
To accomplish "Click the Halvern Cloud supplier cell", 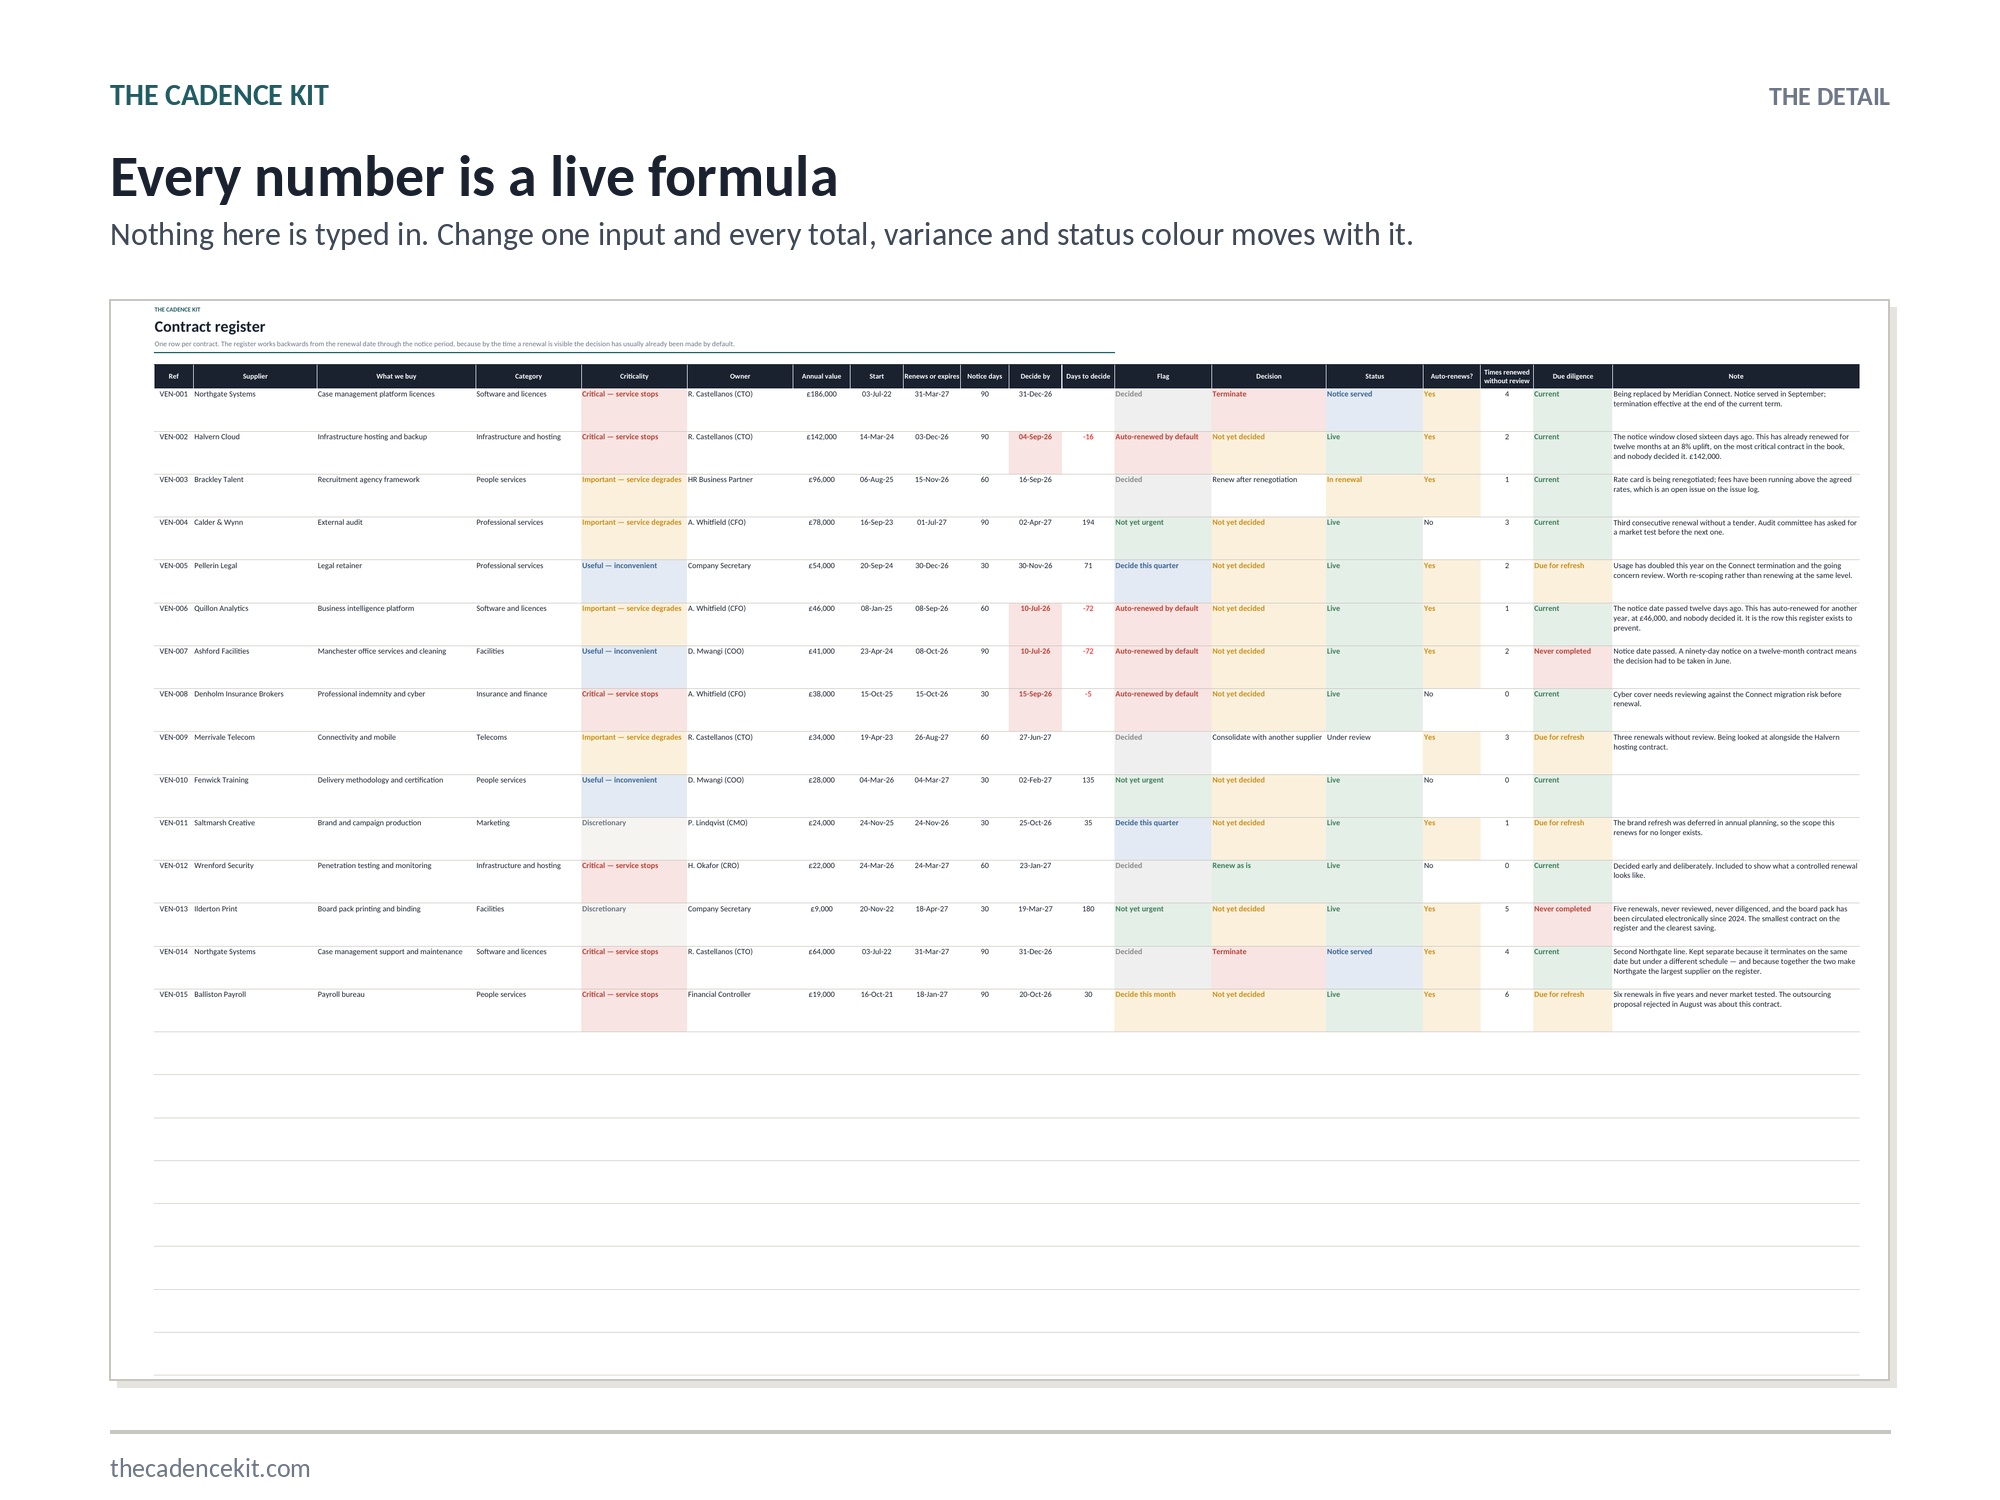I will 217,437.
